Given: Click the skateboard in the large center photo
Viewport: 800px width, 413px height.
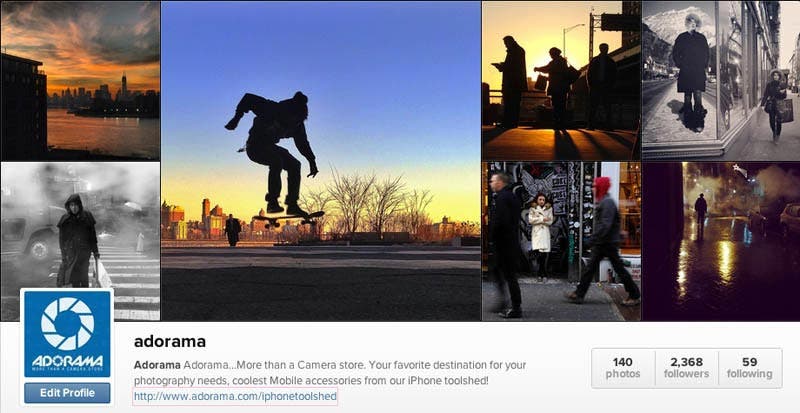Looking at the screenshot, I should pyautogui.click(x=288, y=218).
